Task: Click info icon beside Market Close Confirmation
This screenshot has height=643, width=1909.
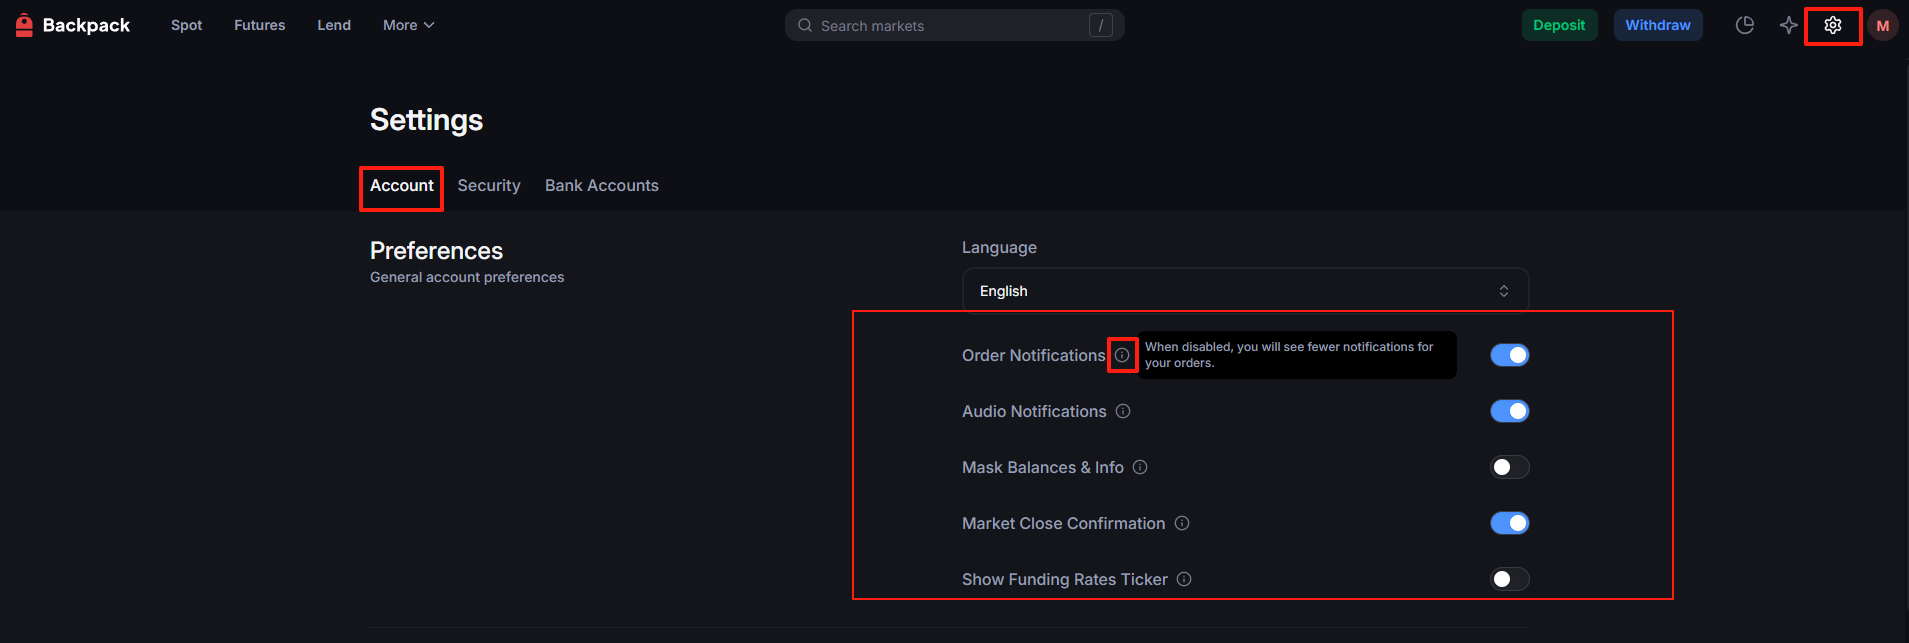Action: (x=1182, y=523)
